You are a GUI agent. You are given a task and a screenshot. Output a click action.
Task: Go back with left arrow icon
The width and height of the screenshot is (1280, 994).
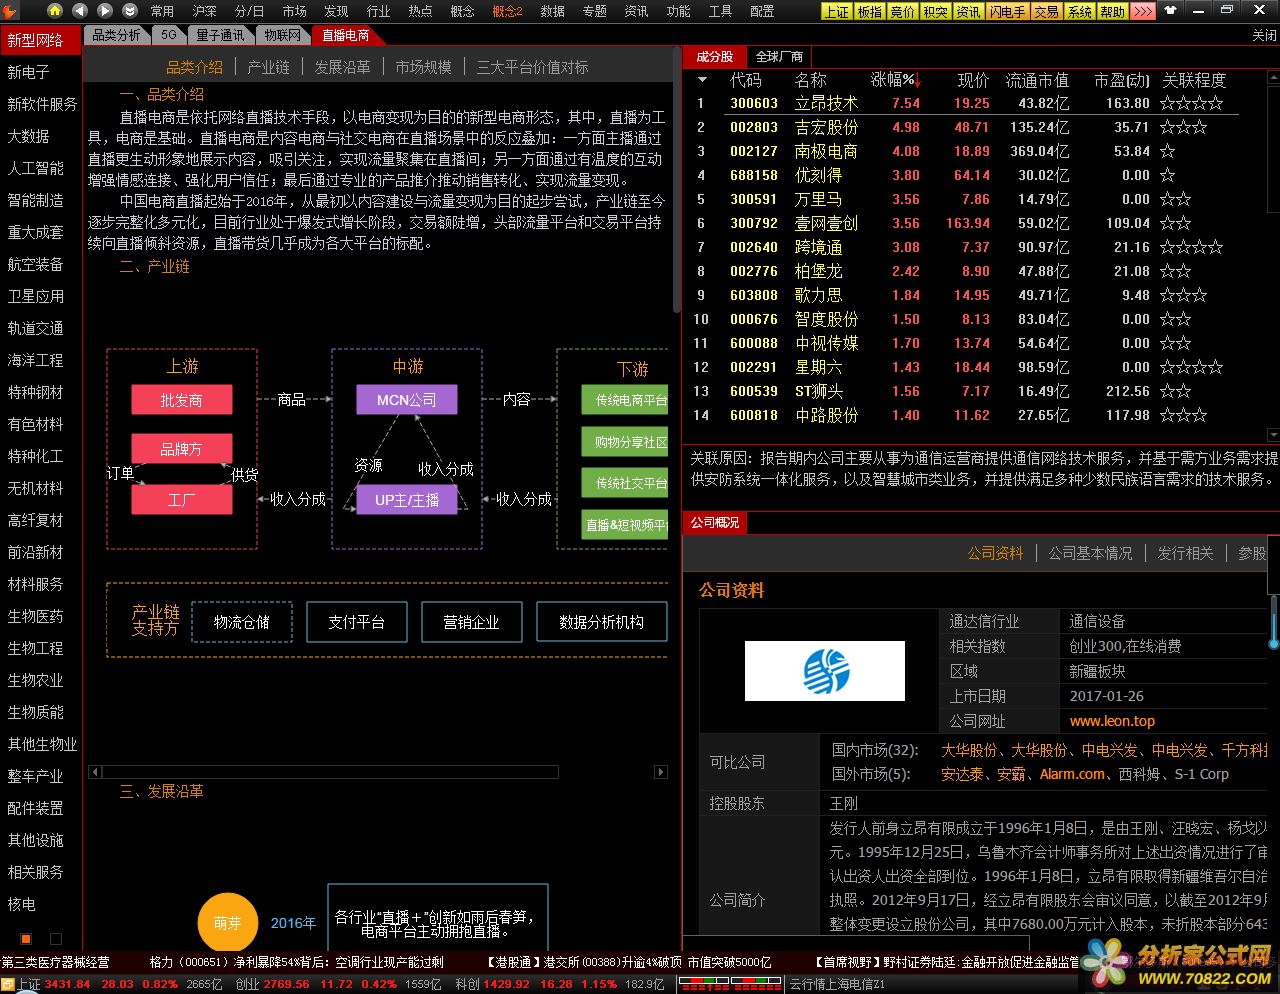(80, 11)
